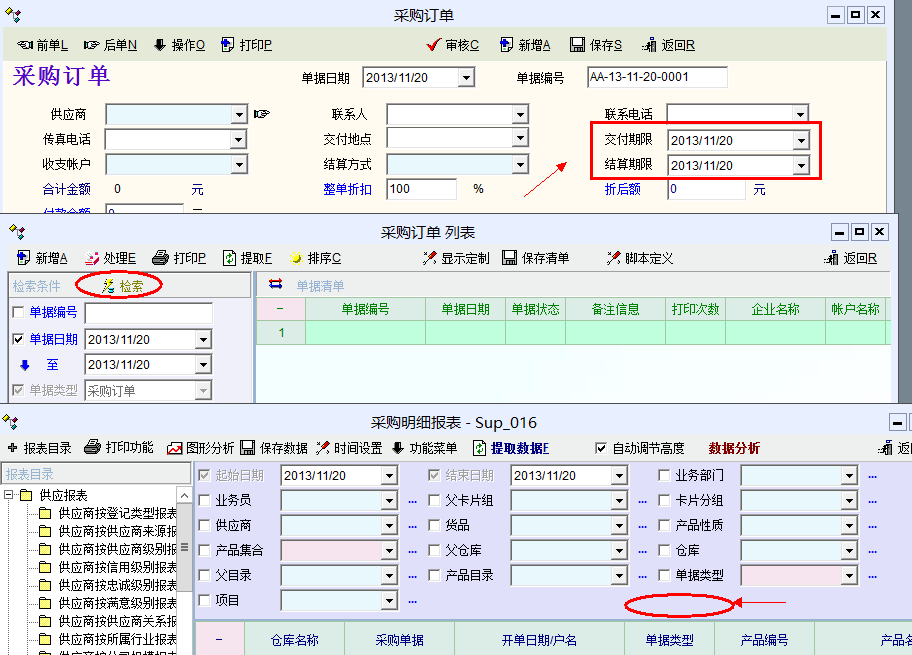The image size is (912, 655).
Task: Click the 提取 extract icon in list toolbar
Action: [229, 258]
